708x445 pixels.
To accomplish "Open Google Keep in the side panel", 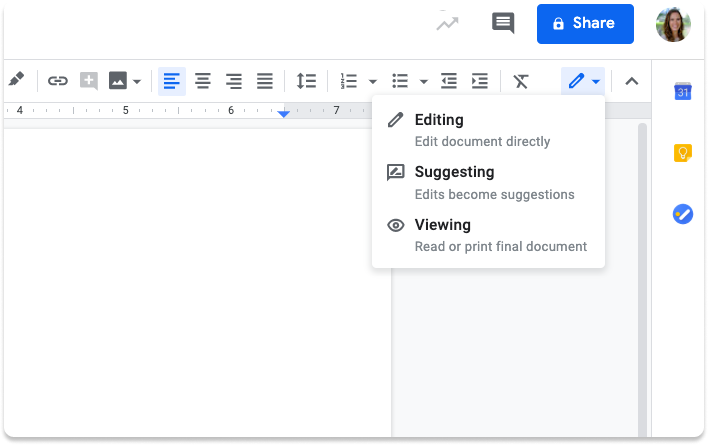I will (x=683, y=153).
